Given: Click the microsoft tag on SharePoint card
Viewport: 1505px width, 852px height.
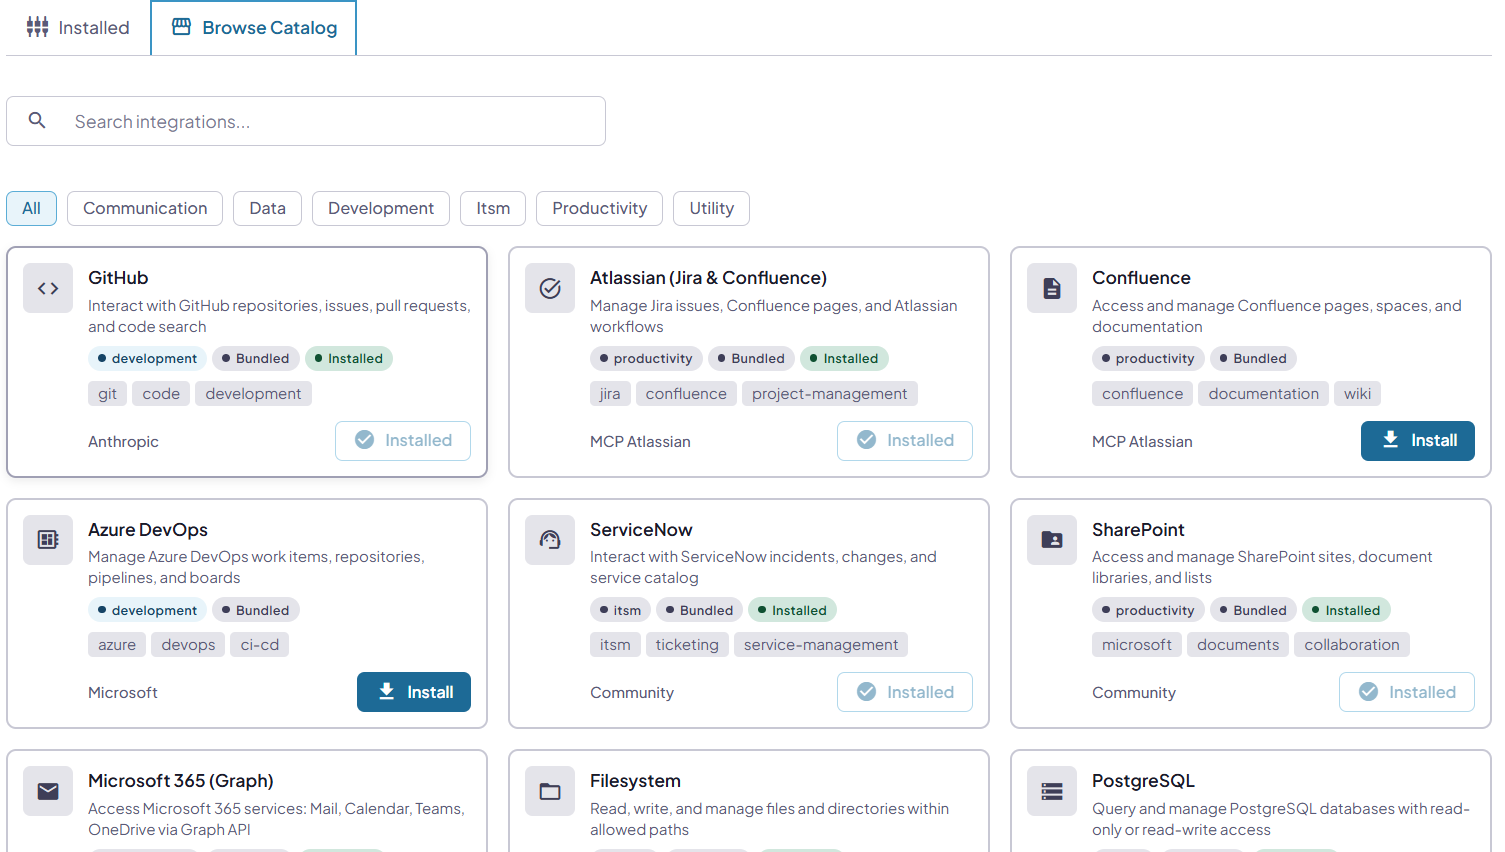Looking at the screenshot, I should 1136,644.
